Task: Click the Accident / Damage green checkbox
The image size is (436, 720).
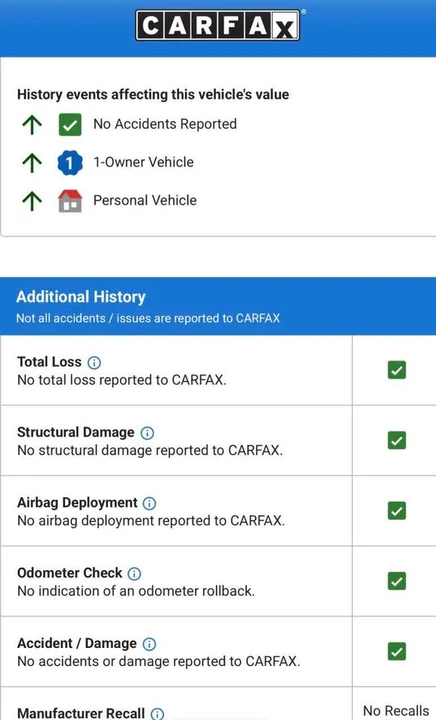Action: [397, 651]
